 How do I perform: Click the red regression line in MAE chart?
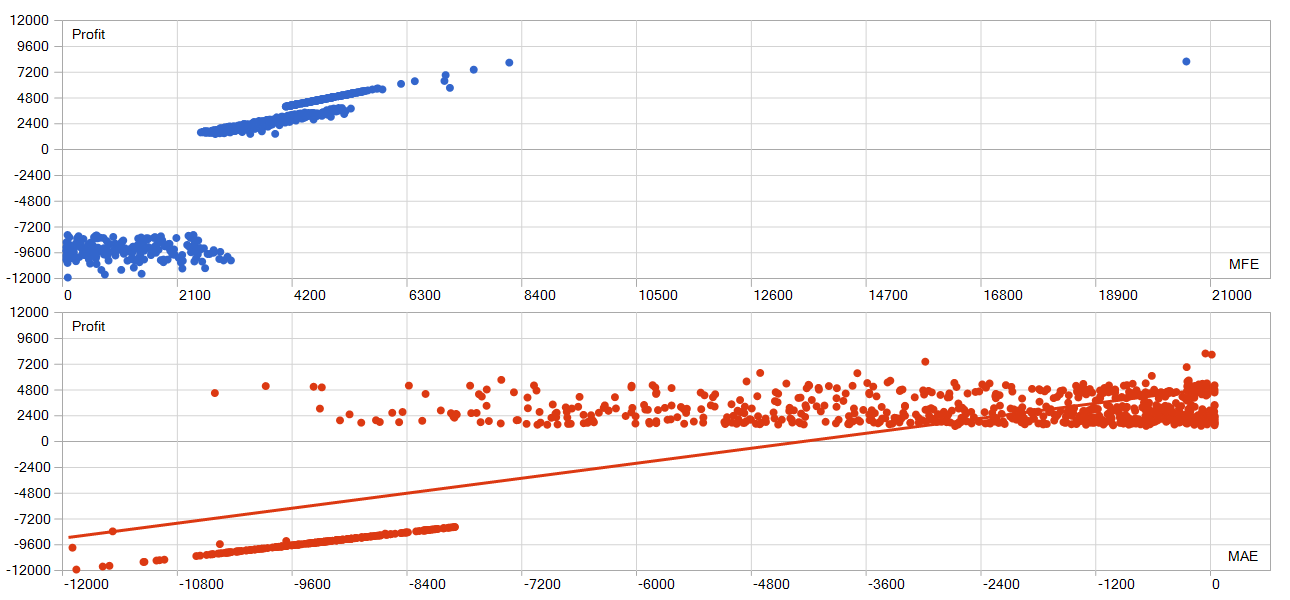click(500, 479)
